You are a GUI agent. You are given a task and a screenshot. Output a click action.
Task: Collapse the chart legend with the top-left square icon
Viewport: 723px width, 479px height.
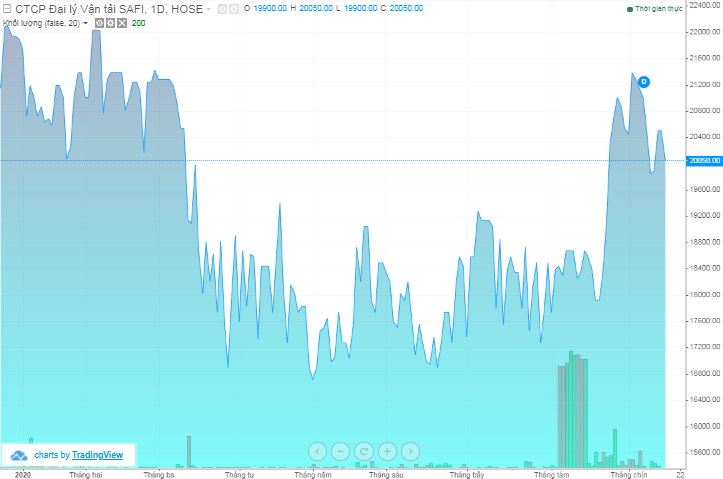[x=5, y=9]
